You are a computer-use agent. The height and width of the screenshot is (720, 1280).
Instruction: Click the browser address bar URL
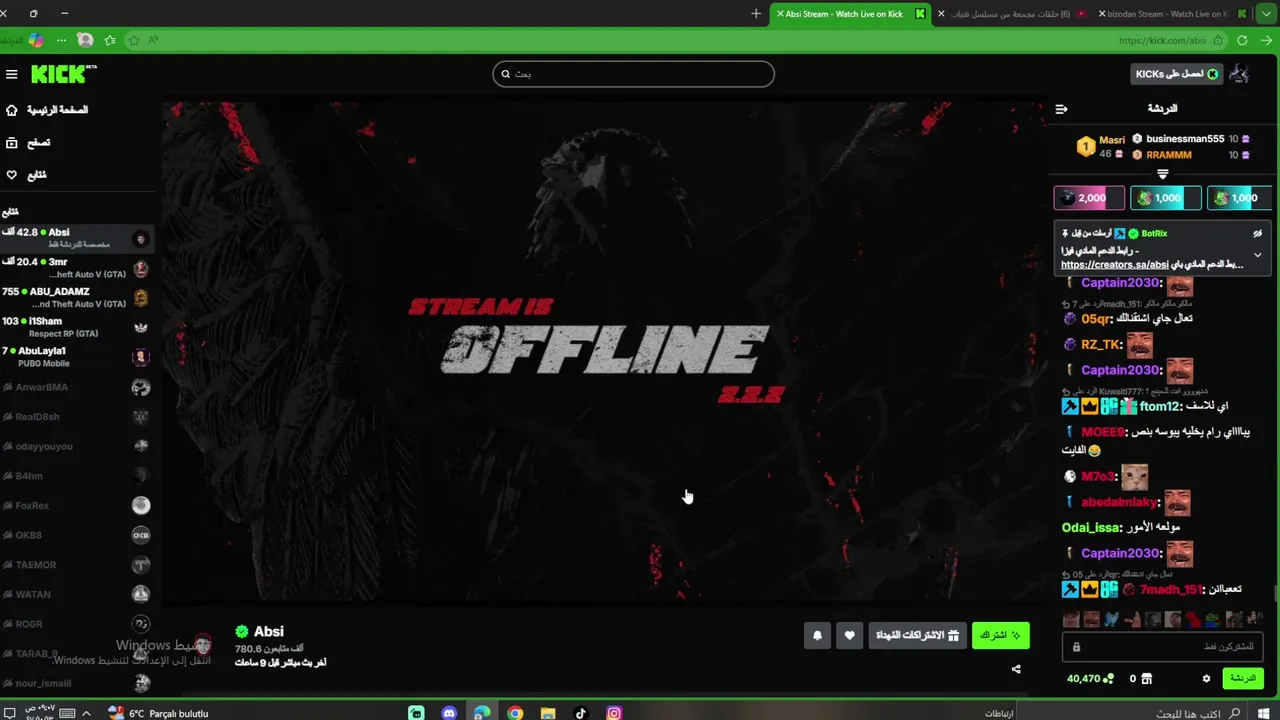click(x=1162, y=41)
